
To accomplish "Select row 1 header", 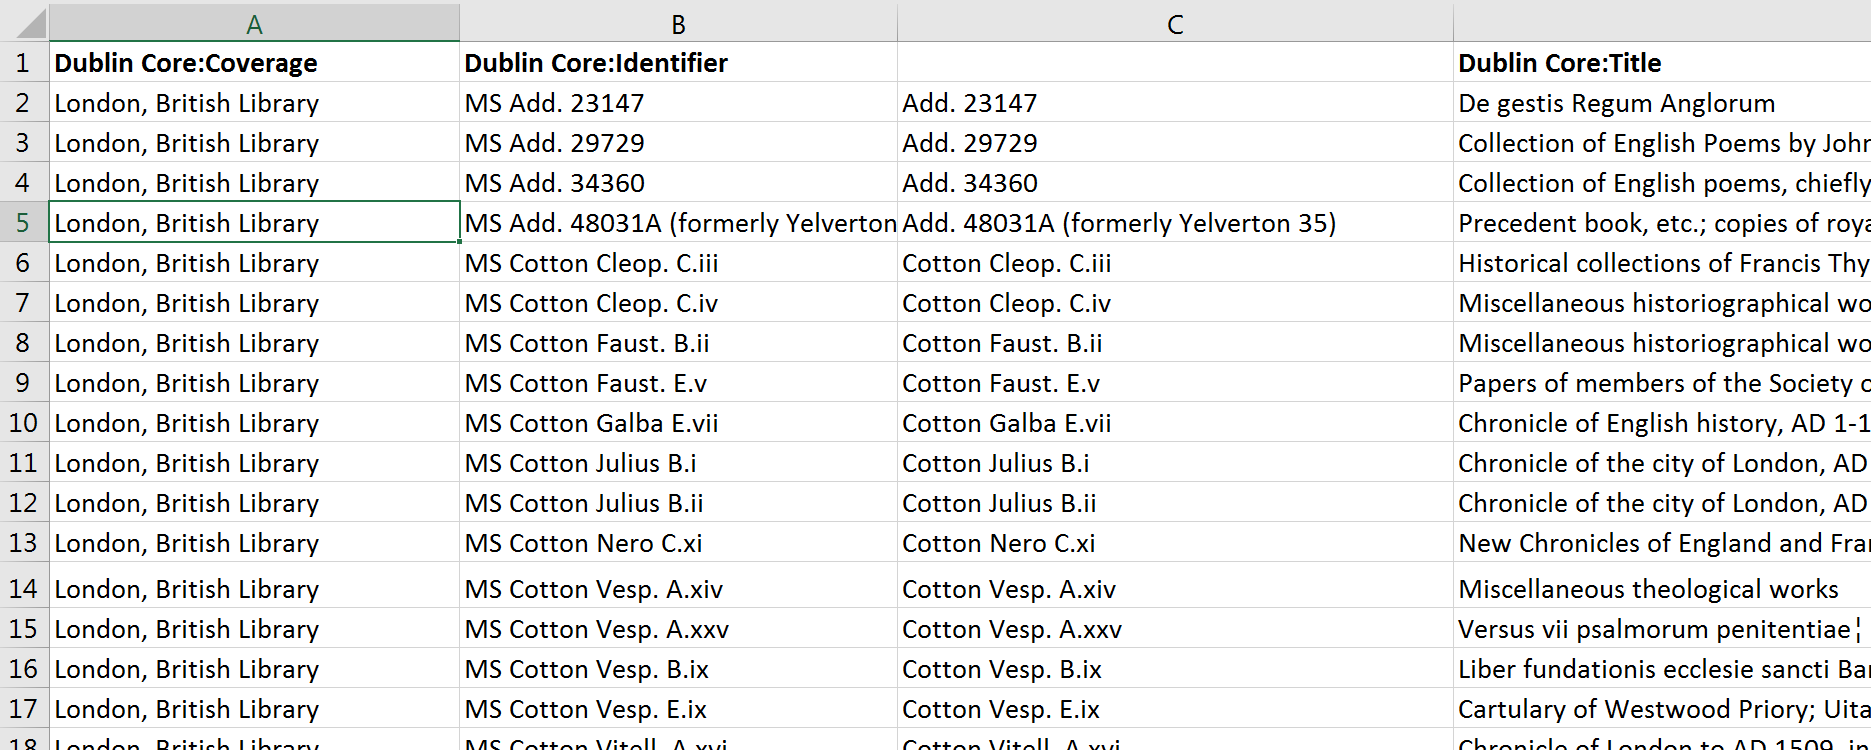I will tap(23, 63).
